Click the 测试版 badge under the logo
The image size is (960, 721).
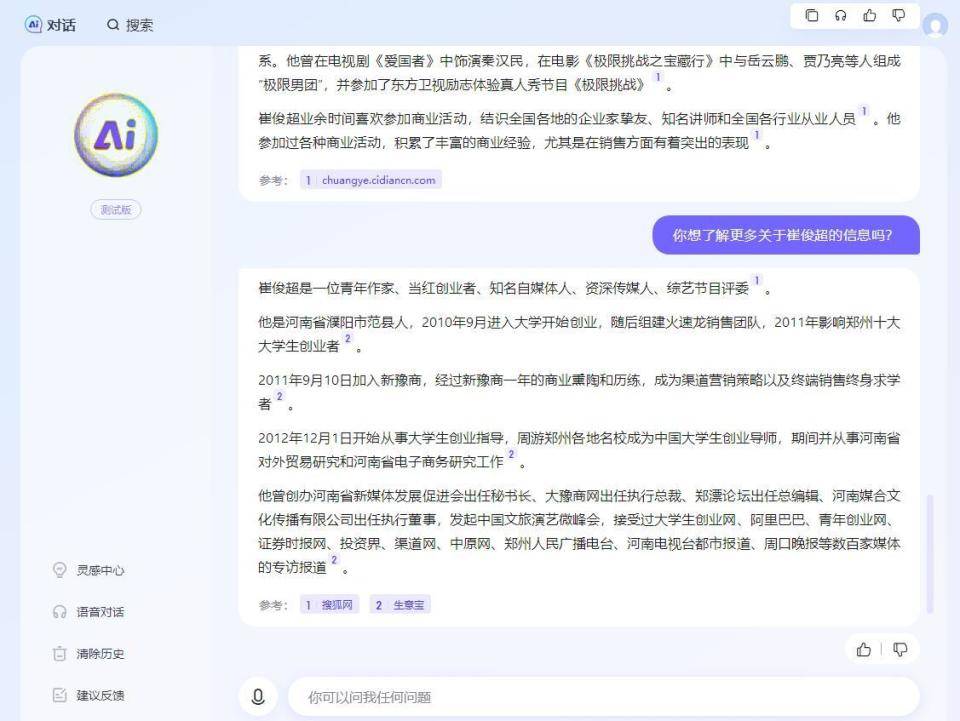(x=116, y=209)
